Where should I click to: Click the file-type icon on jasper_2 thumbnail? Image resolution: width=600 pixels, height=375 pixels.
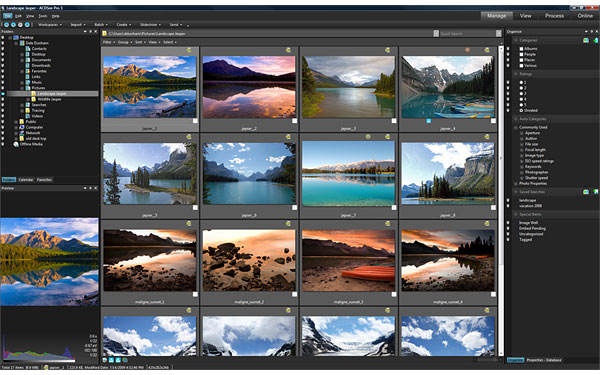coord(288,50)
